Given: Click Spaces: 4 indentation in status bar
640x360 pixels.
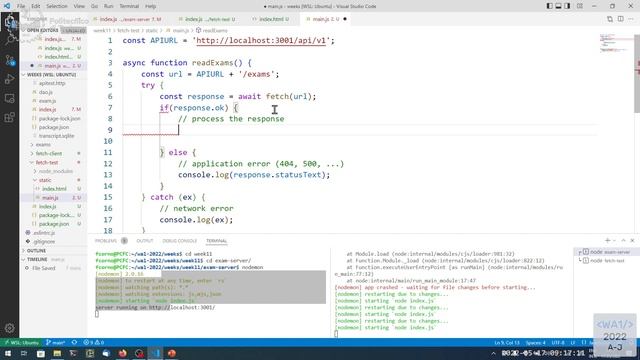Looking at the screenshot, I should tap(536, 342).
